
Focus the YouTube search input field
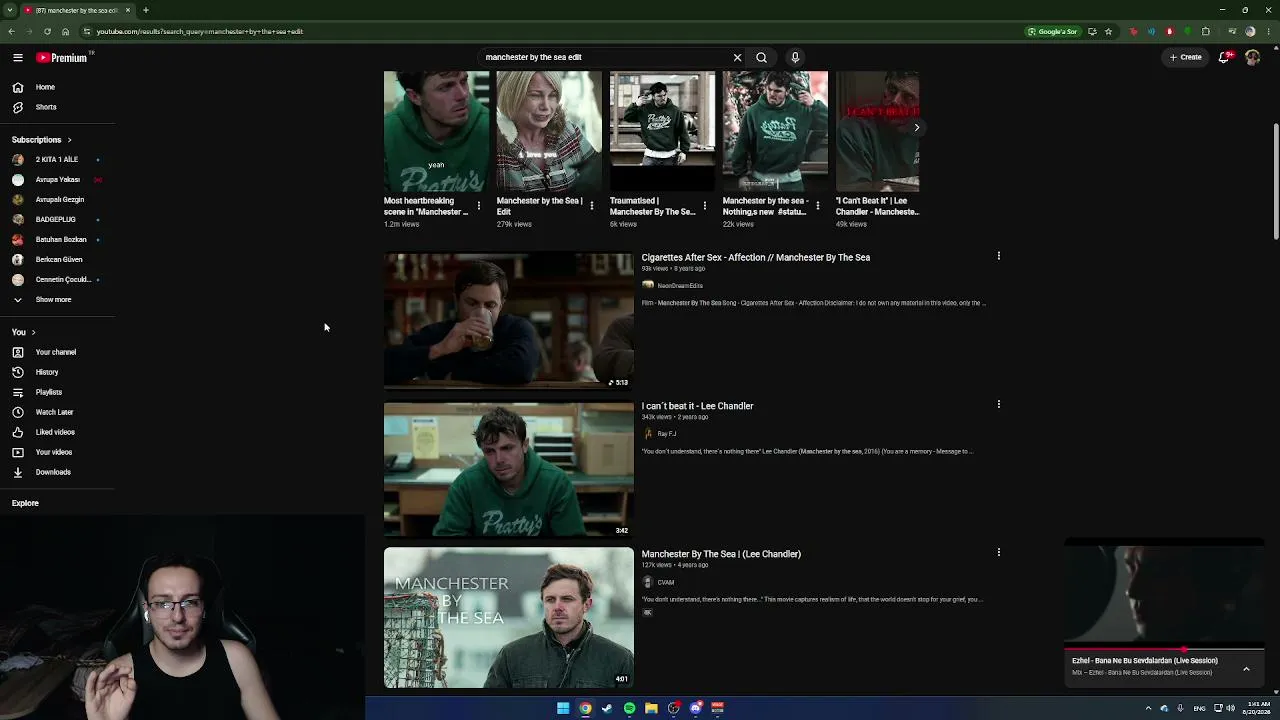pyautogui.click(x=605, y=57)
